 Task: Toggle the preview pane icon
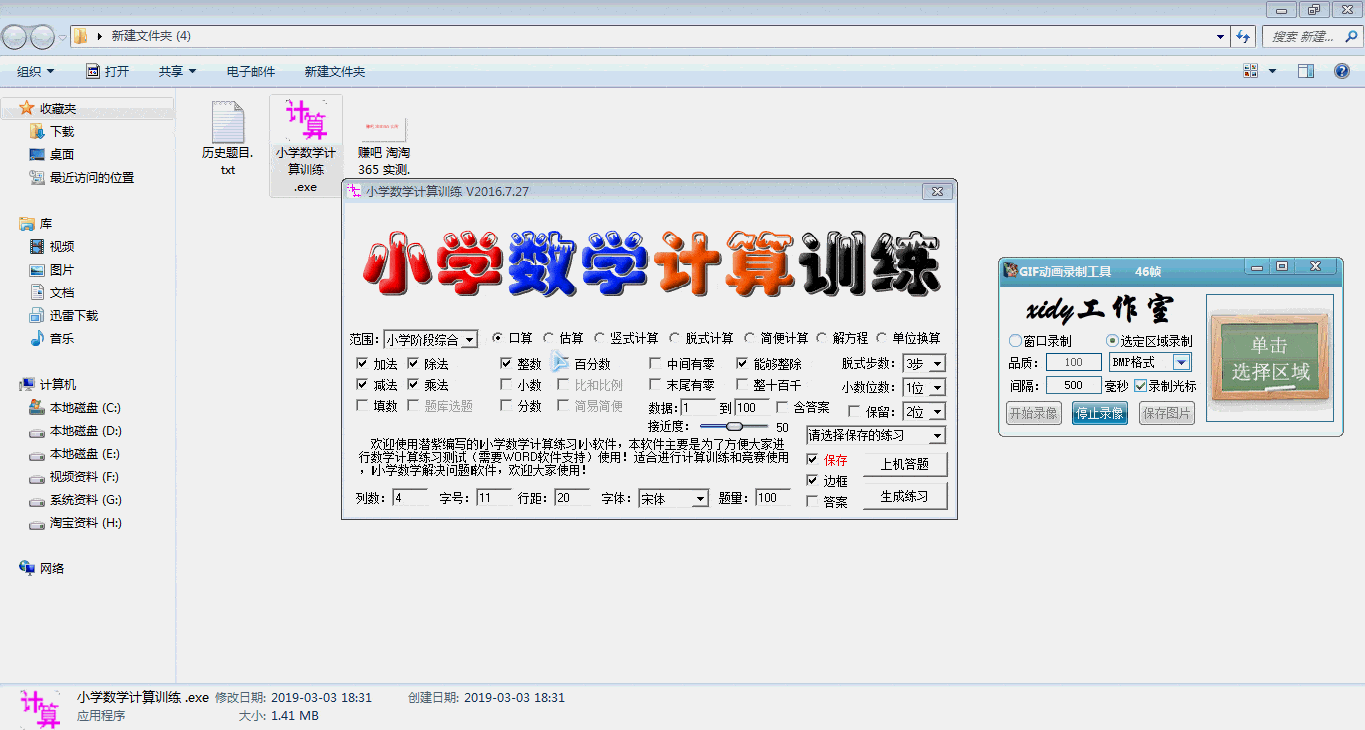click(1305, 71)
